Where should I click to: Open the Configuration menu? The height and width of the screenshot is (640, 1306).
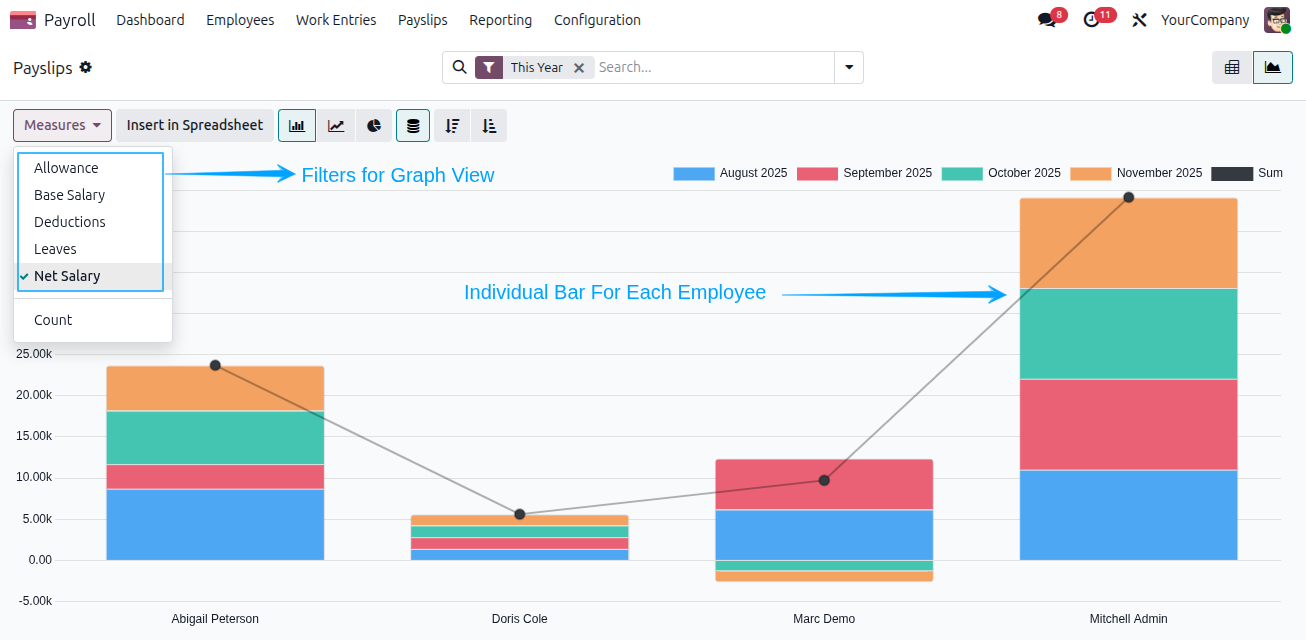tap(597, 20)
